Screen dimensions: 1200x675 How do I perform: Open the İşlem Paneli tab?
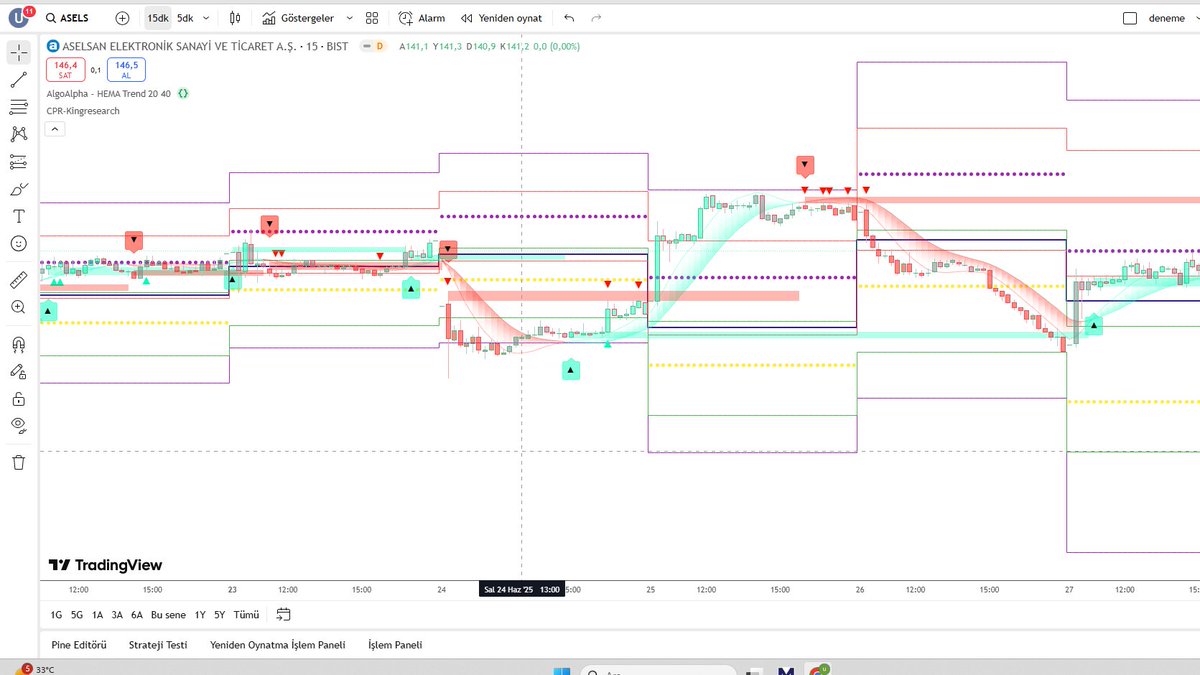click(x=395, y=645)
